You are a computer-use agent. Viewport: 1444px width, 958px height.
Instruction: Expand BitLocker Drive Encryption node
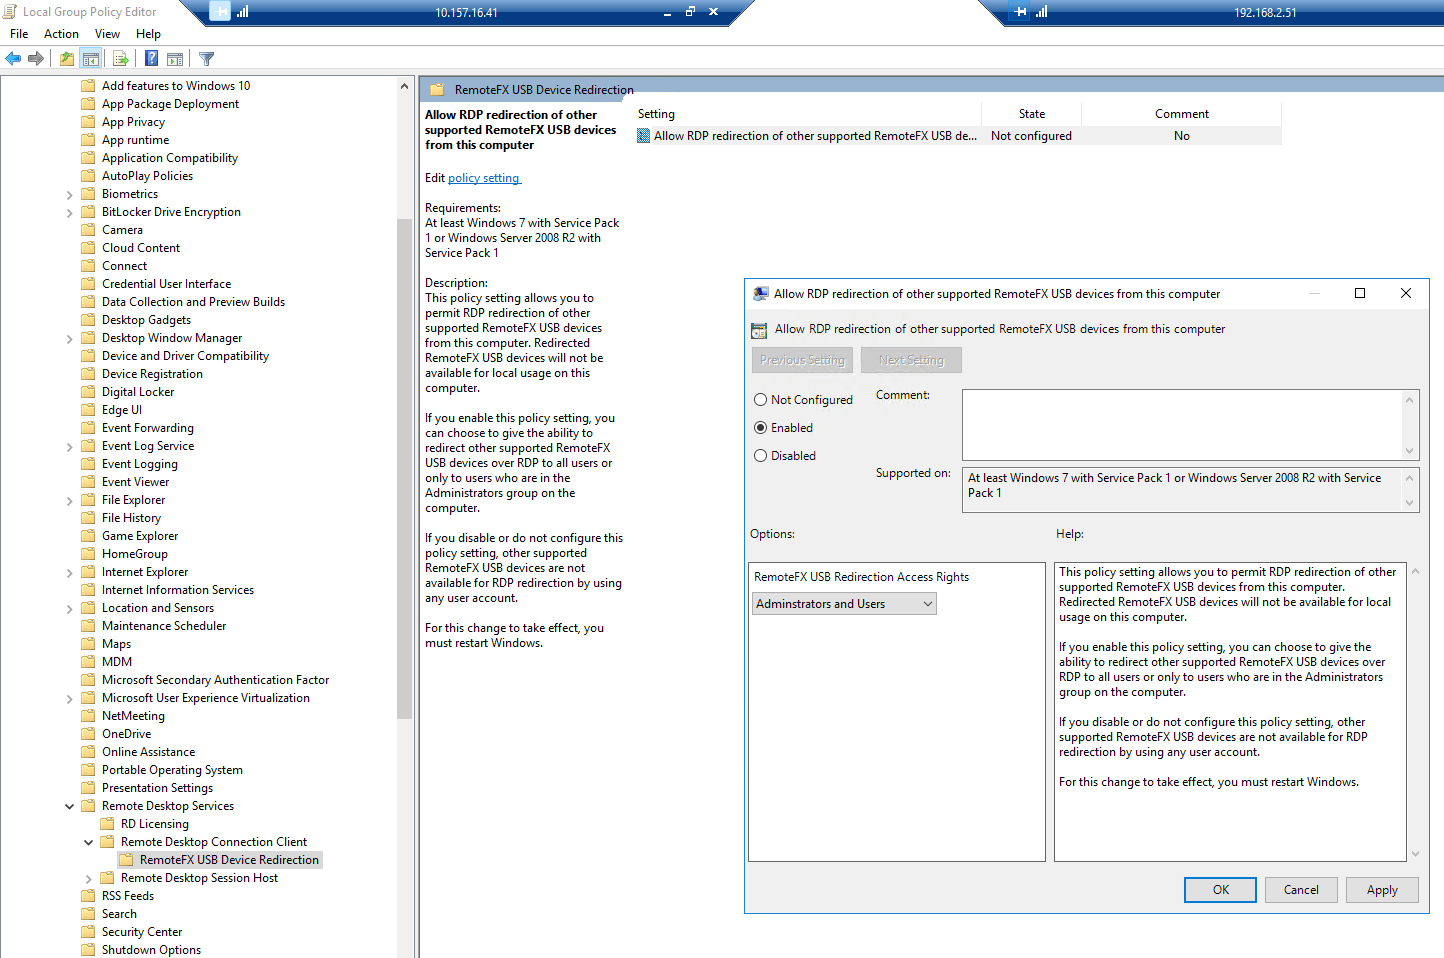click(x=69, y=213)
